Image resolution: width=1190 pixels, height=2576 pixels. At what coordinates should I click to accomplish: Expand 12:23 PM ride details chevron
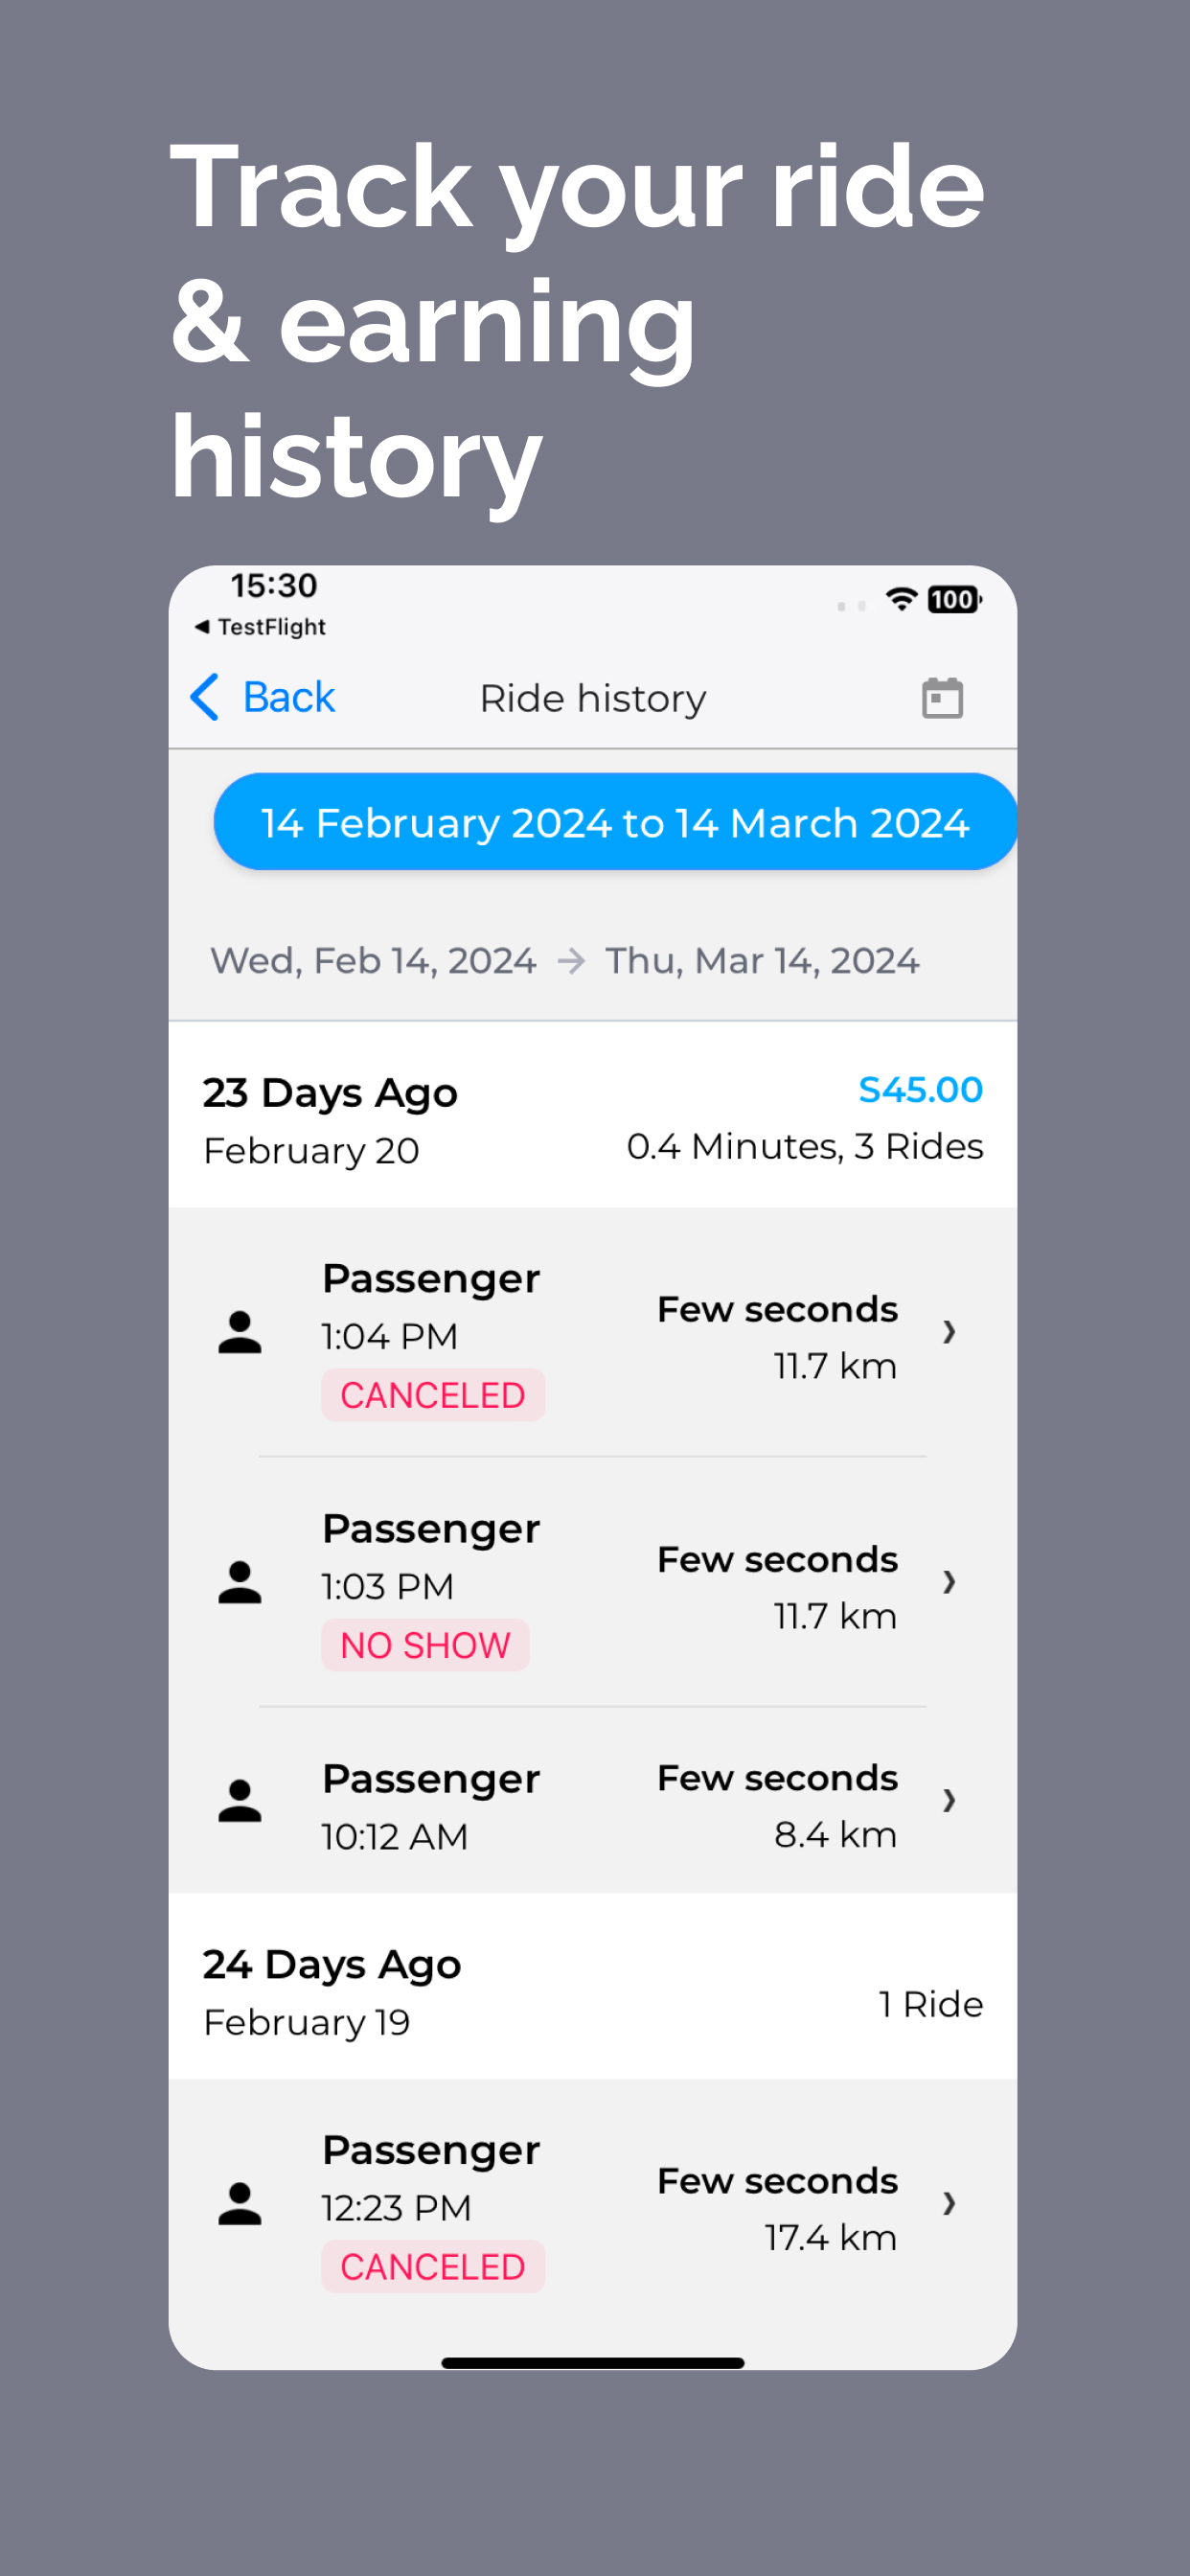[949, 2204]
